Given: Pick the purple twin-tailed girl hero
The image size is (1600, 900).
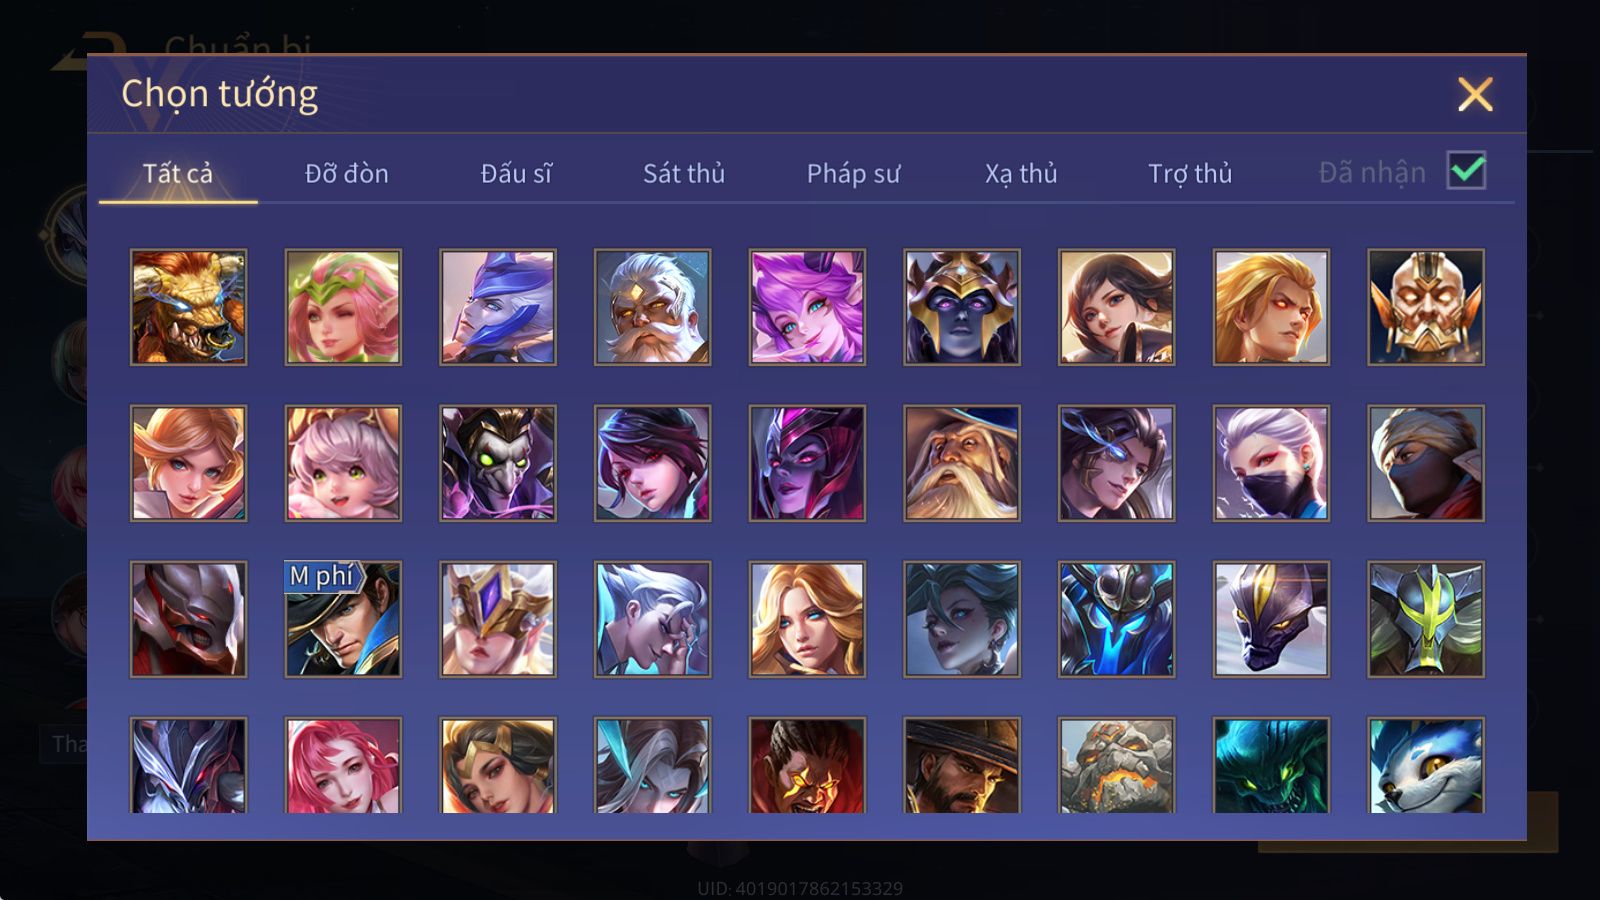Looking at the screenshot, I should pyautogui.click(x=807, y=307).
